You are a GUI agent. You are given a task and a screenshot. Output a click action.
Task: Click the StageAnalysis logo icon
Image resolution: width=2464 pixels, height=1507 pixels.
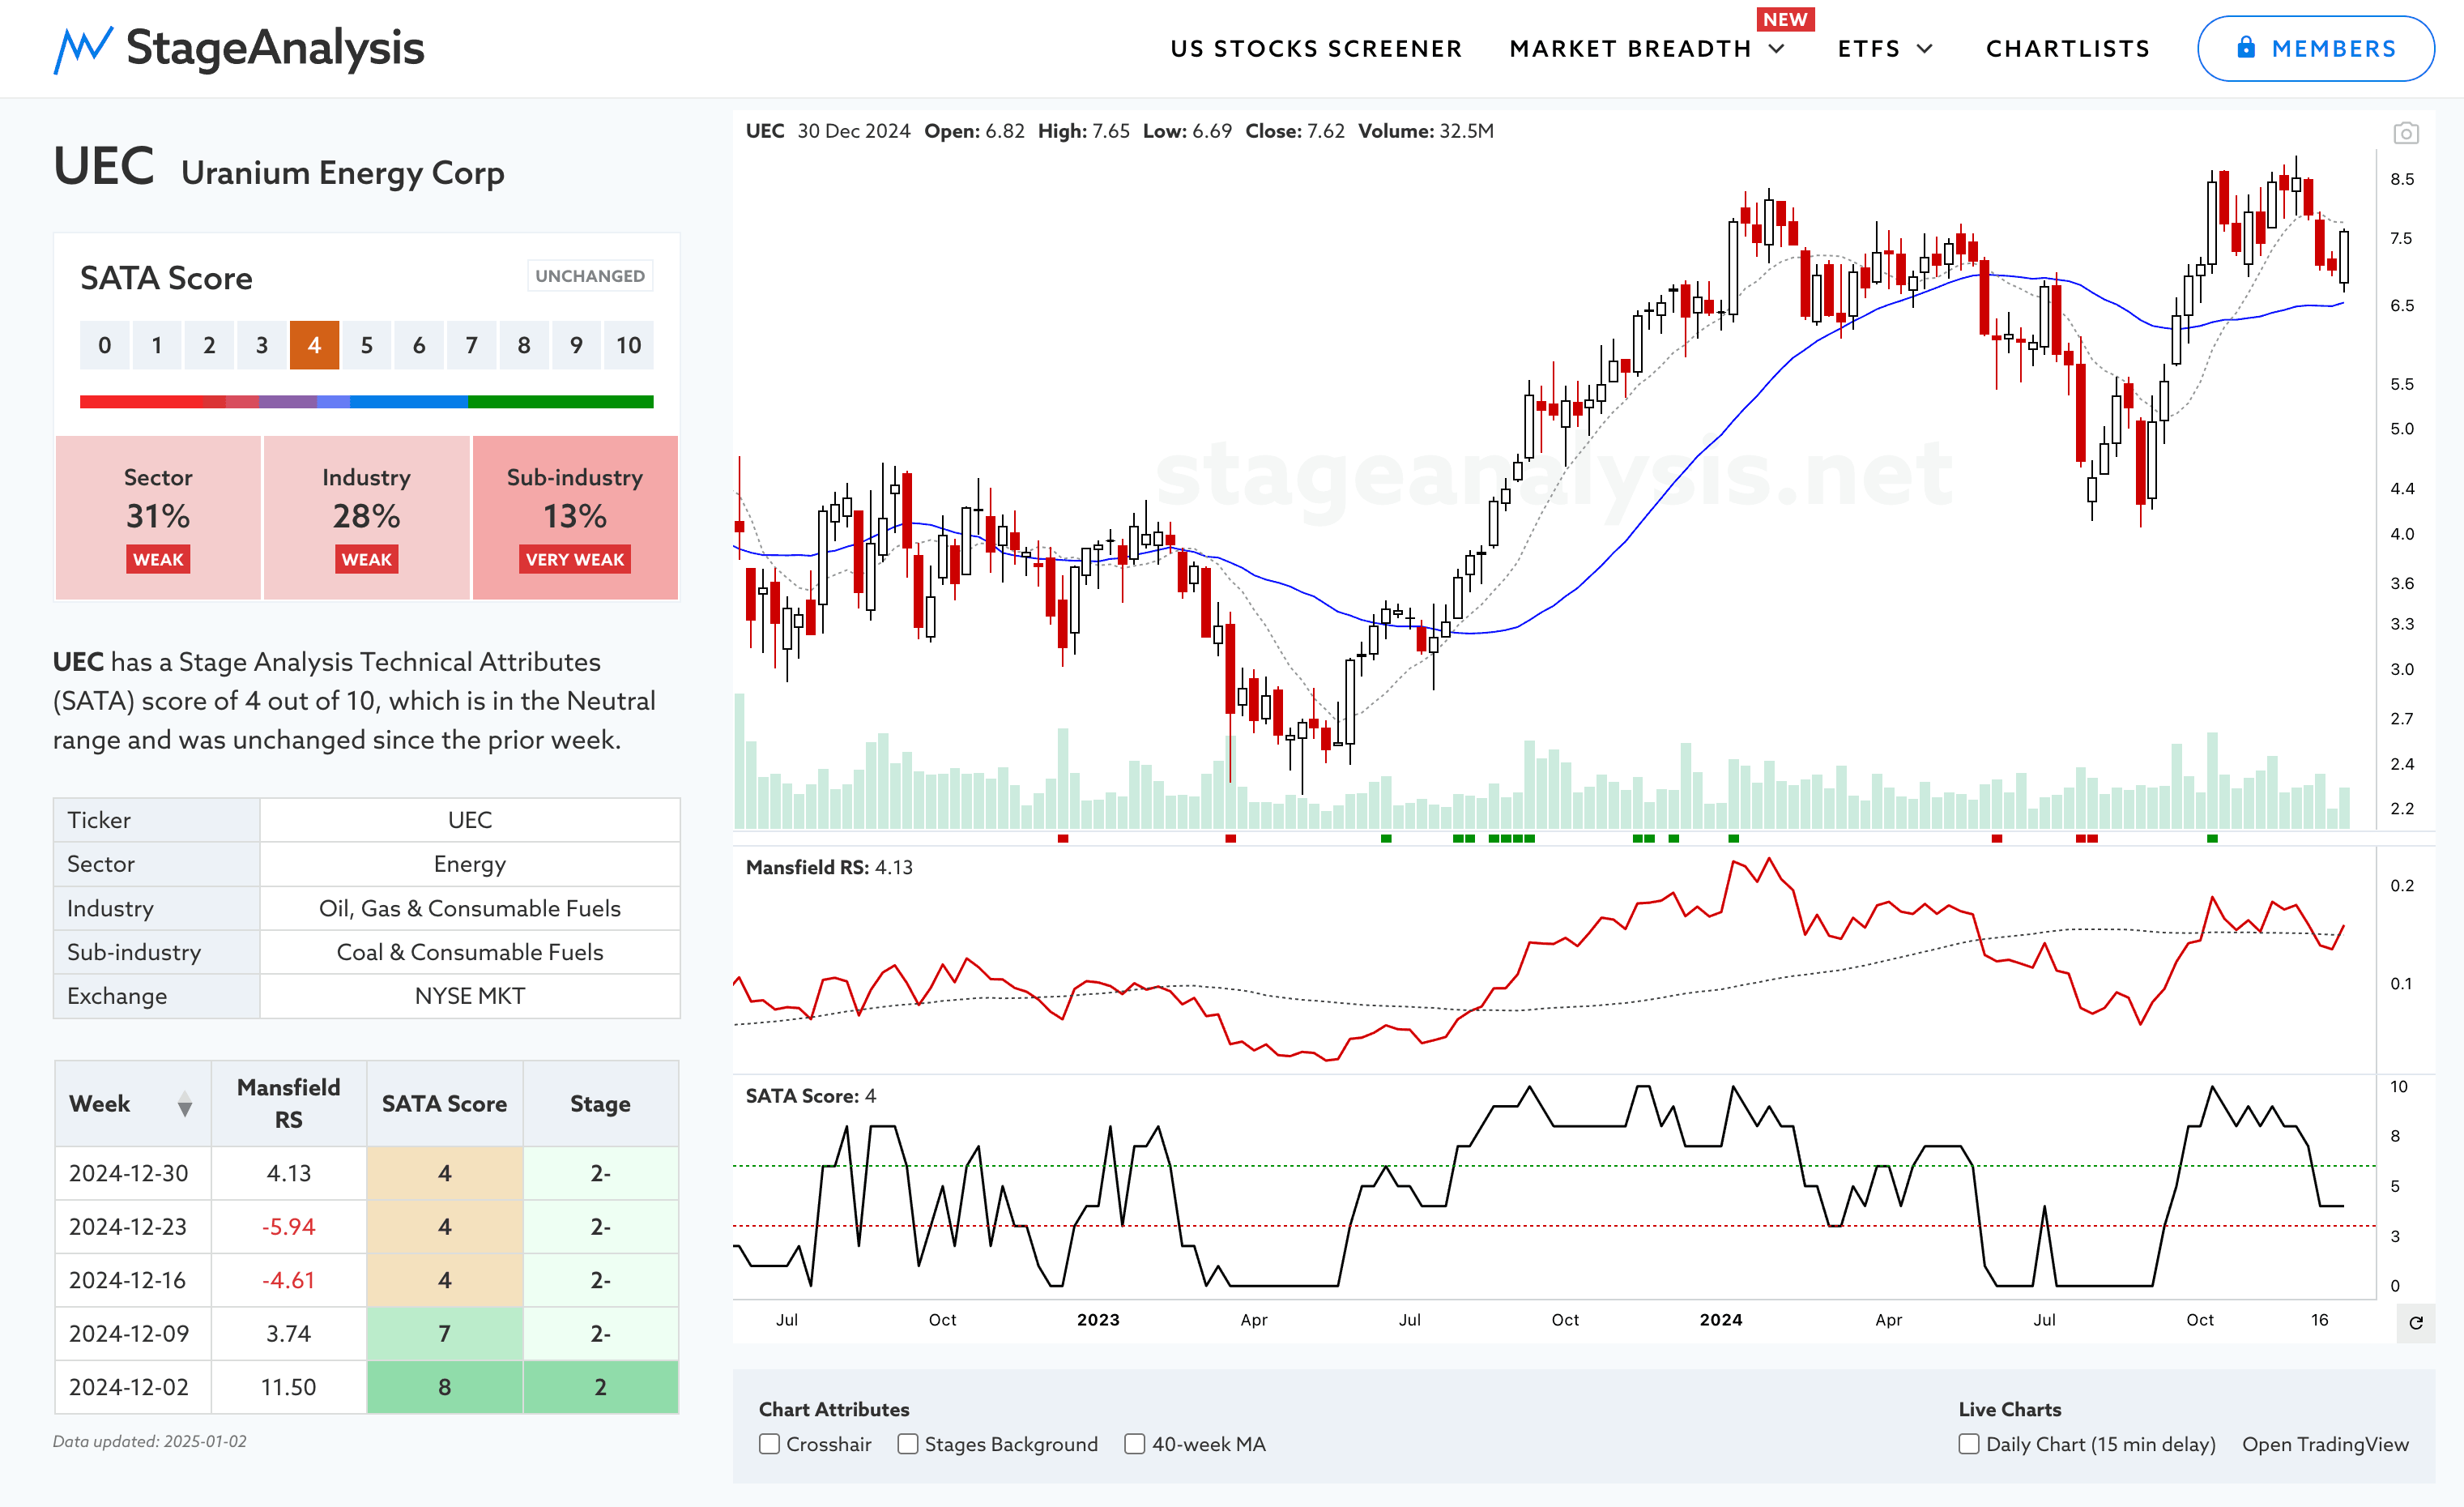pos(82,50)
